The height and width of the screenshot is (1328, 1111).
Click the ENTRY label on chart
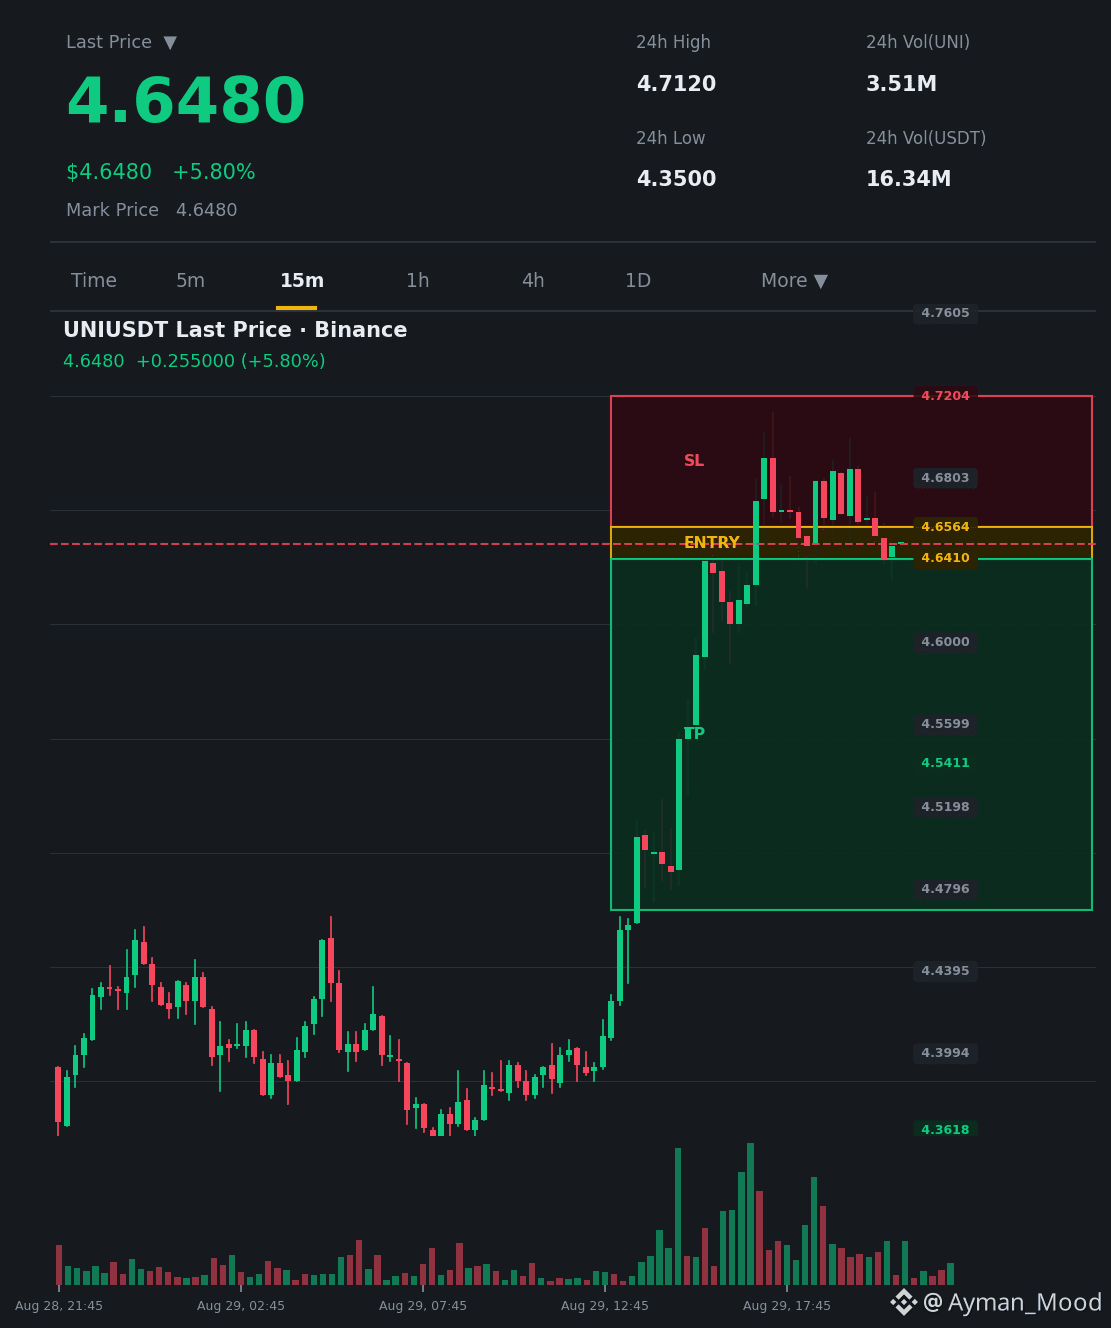click(712, 543)
